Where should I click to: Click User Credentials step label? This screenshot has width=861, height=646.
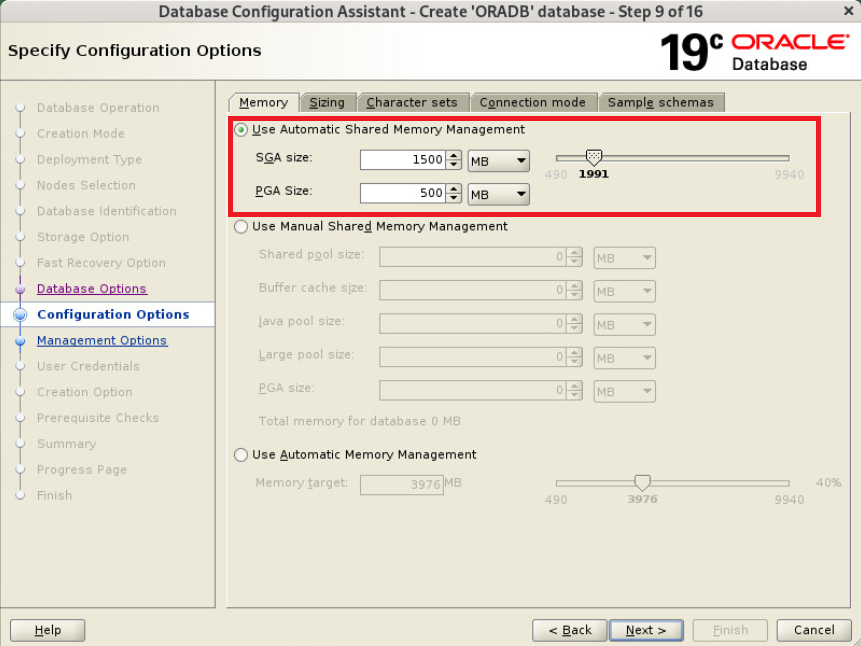88,366
